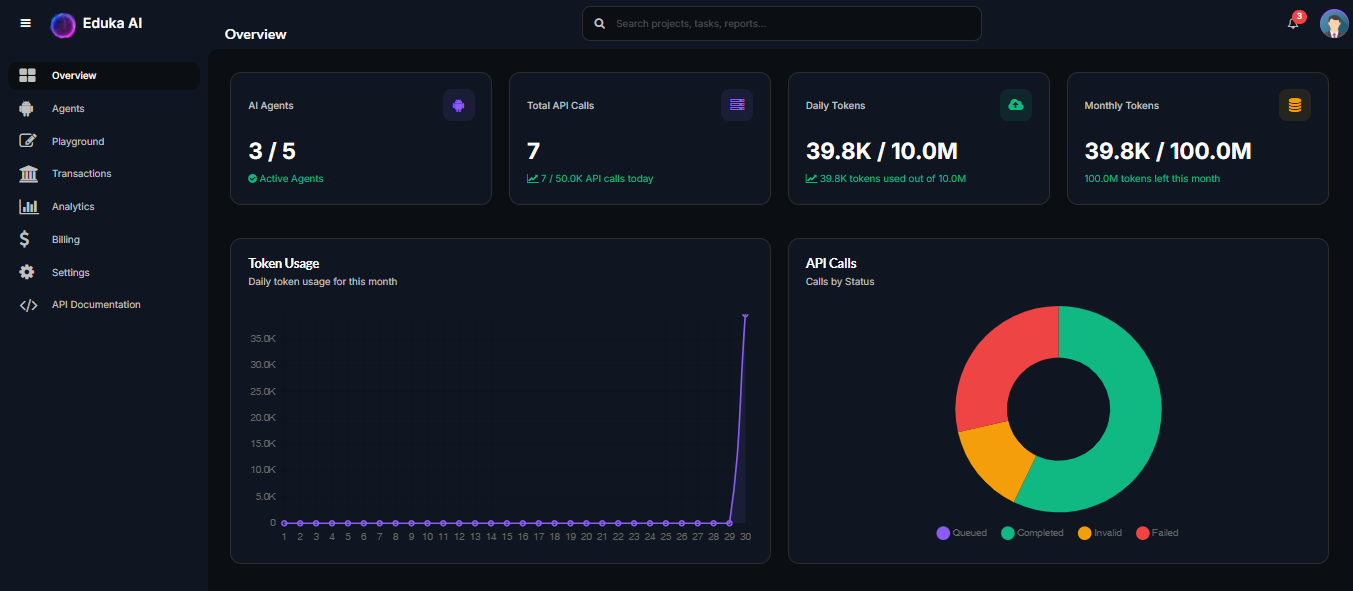Image resolution: width=1353 pixels, height=591 pixels.
Task: Click the Monthly Tokens coins icon
Action: [x=1295, y=105]
